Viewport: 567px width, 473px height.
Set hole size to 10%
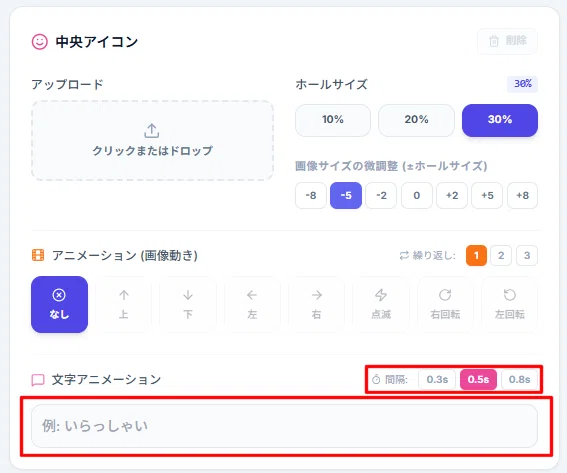[333, 120]
